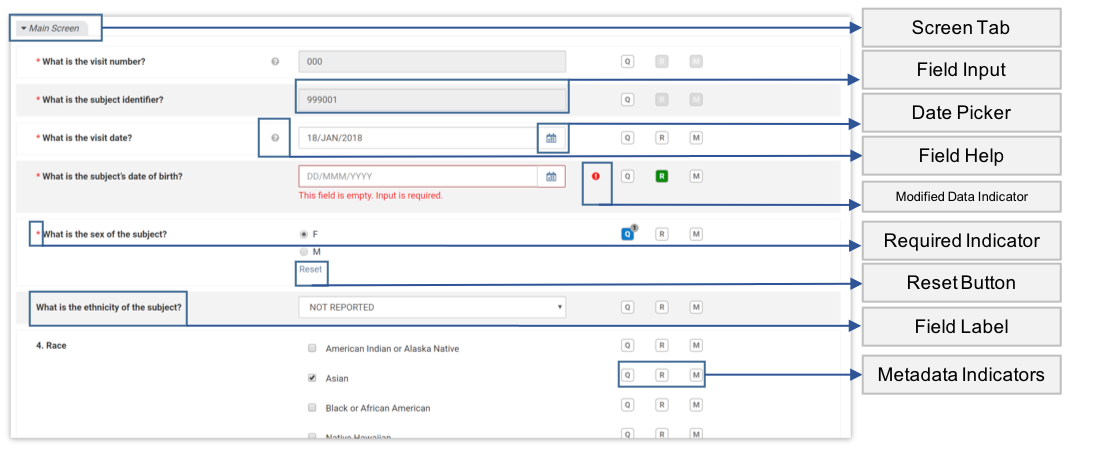Click the visit number field showing 000
The image size is (1093, 460).
432,61
